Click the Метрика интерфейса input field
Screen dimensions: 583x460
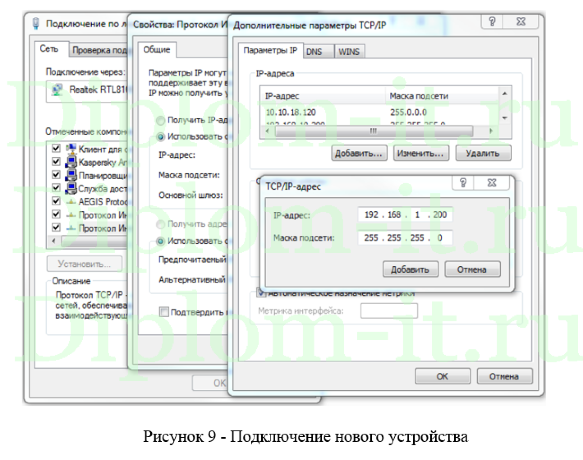pyautogui.click(x=389, y=311)
